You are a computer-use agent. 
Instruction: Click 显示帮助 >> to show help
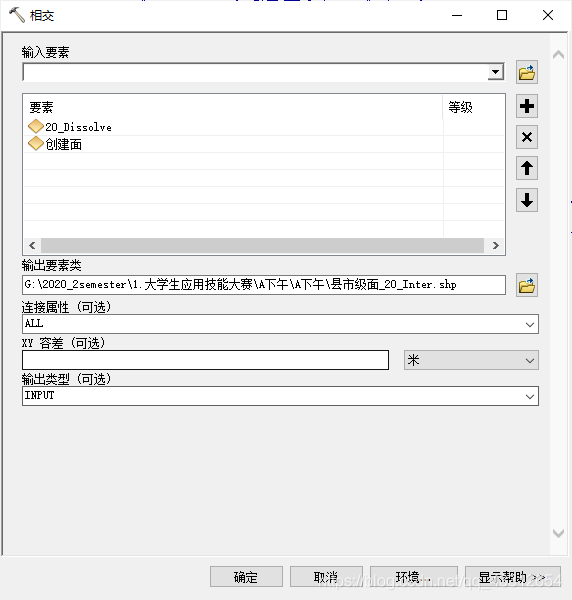tap(513, 577)
